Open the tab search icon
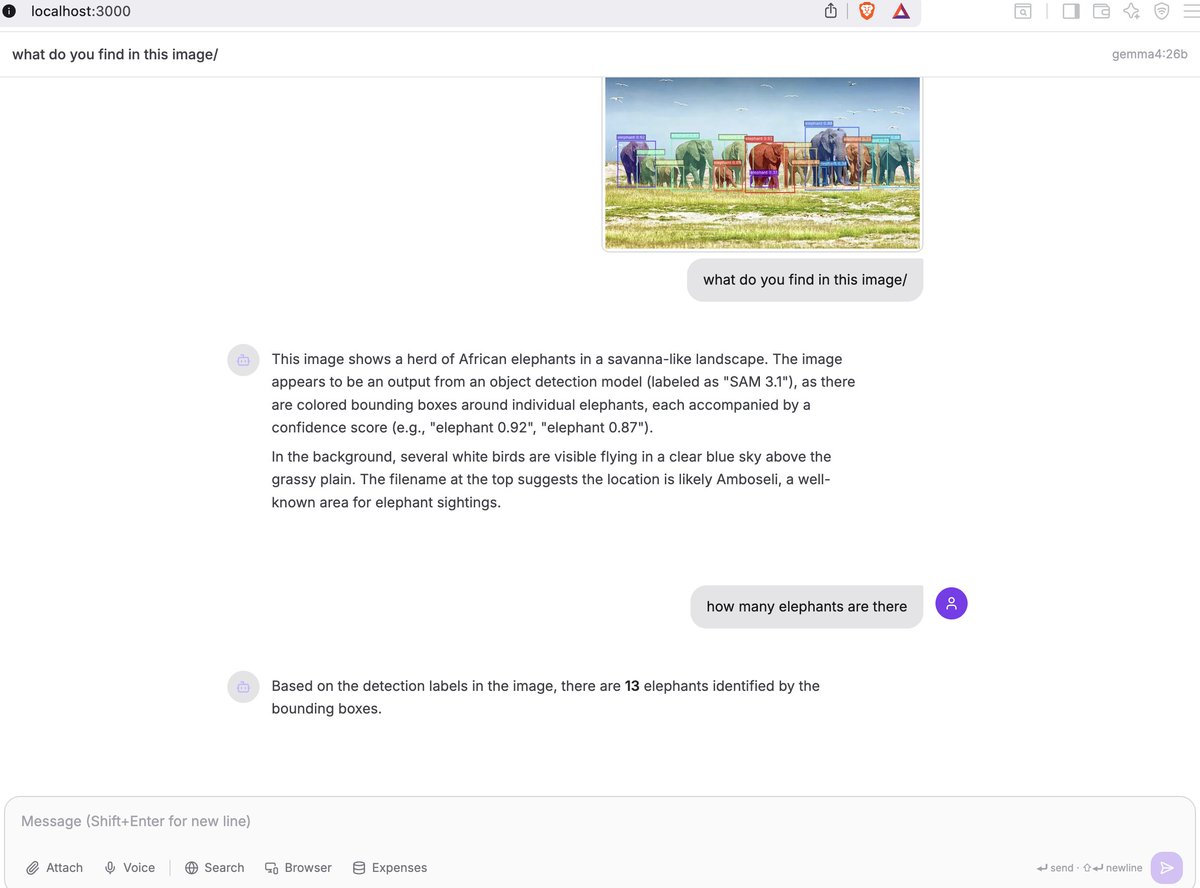This screenshot has width=1200, height=888. tap(1023, 12)
